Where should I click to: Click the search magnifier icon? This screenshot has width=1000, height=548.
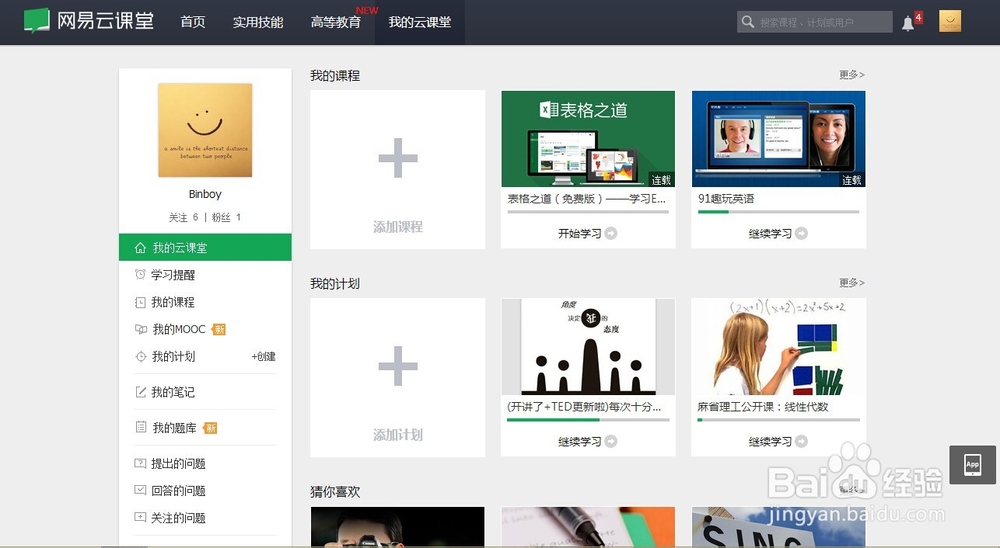tap(747, 22)
